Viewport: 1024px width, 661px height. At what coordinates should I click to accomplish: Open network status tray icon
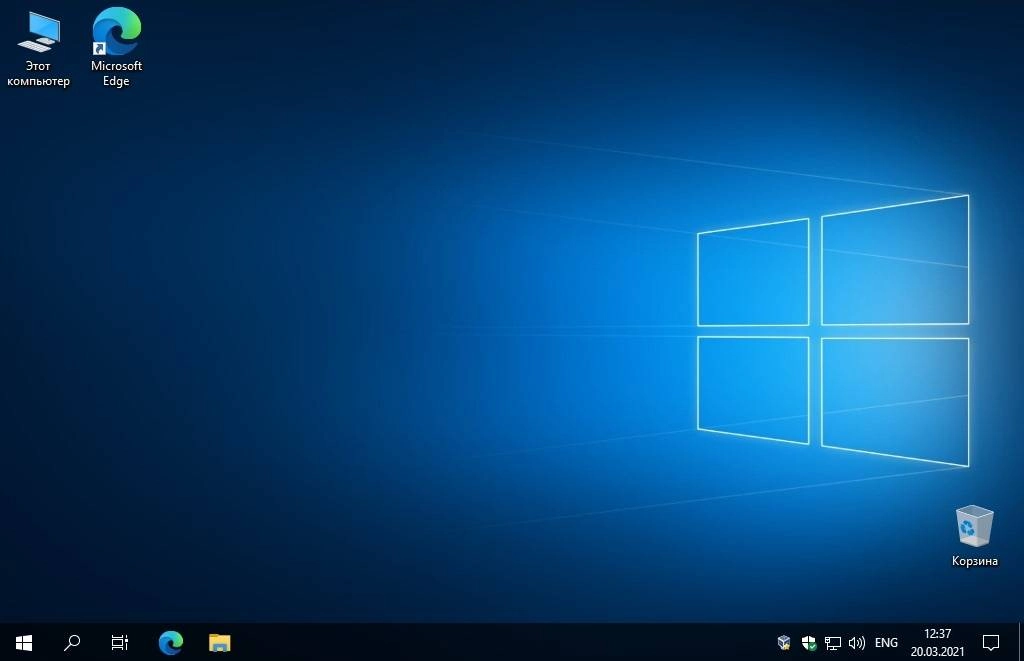click(833, 643)
